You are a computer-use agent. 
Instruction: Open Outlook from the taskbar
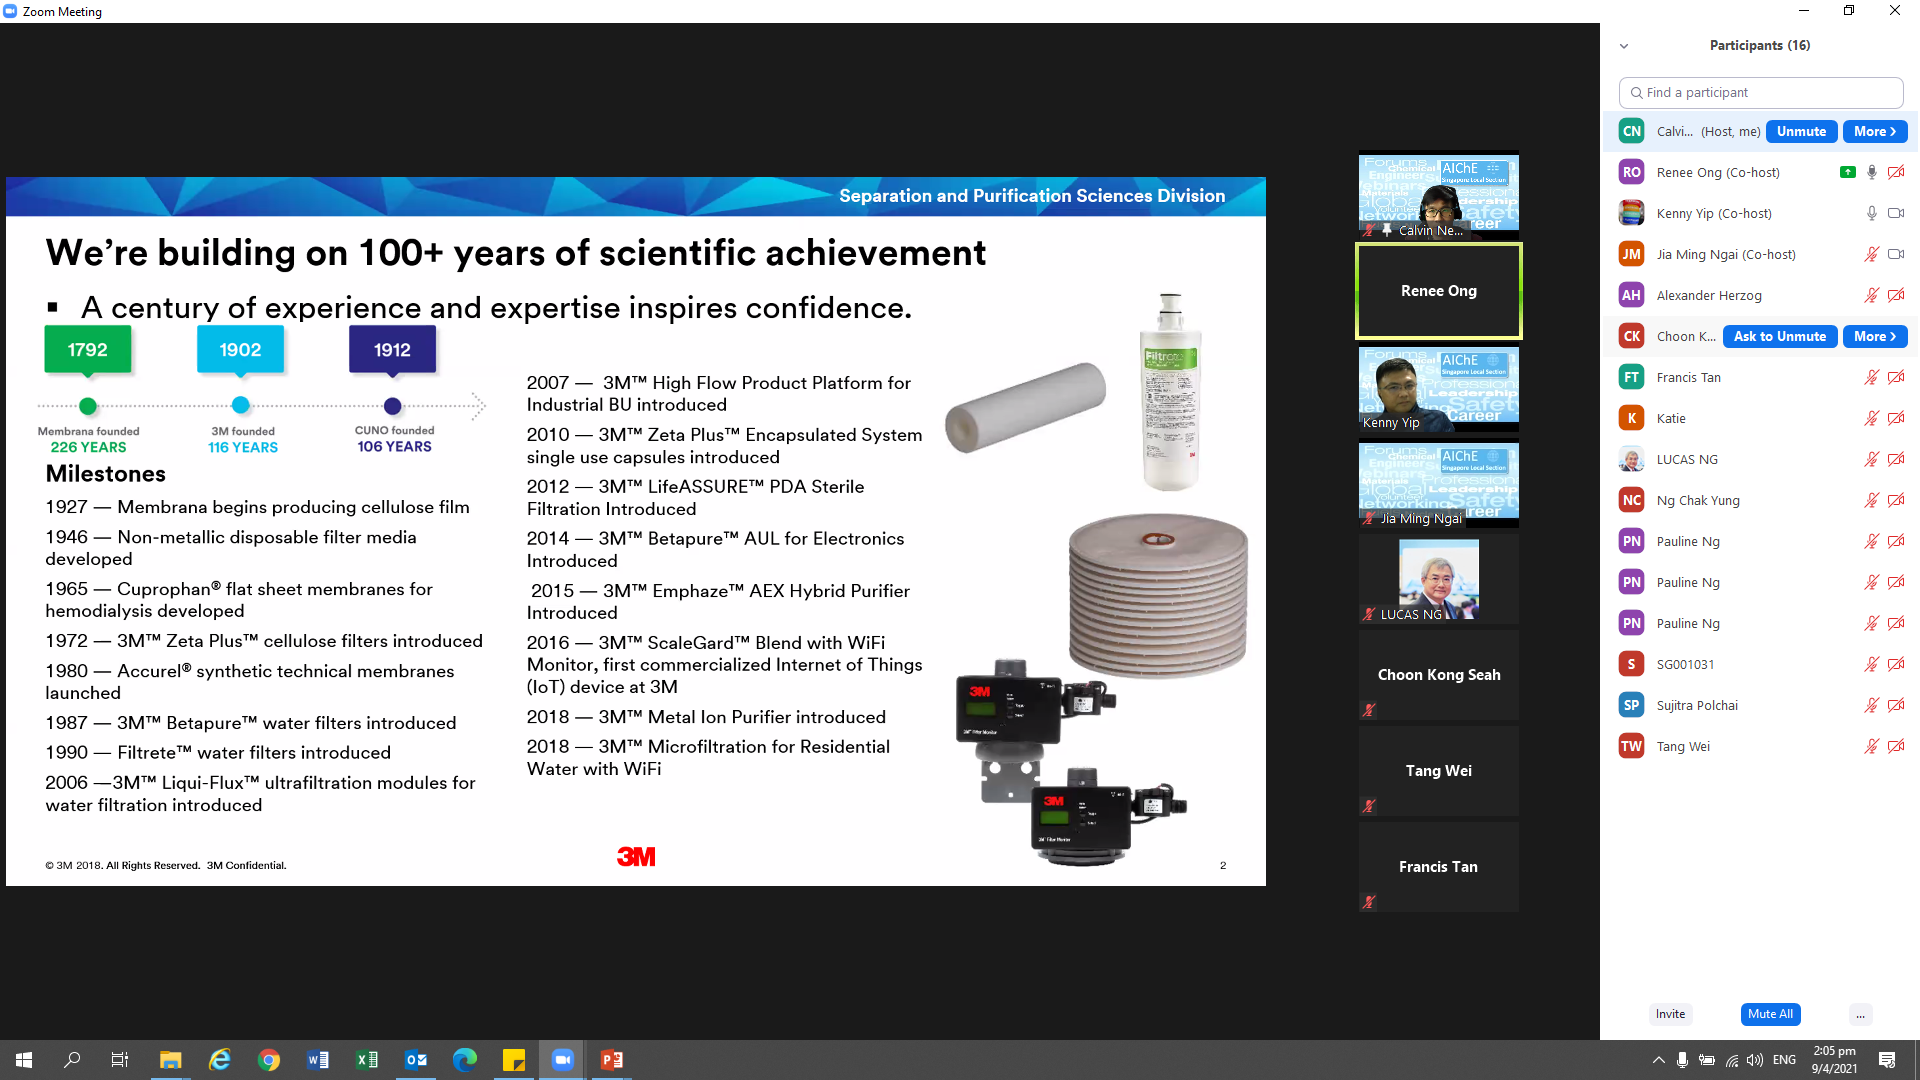pyautogui.click(x=415, y=1060)
